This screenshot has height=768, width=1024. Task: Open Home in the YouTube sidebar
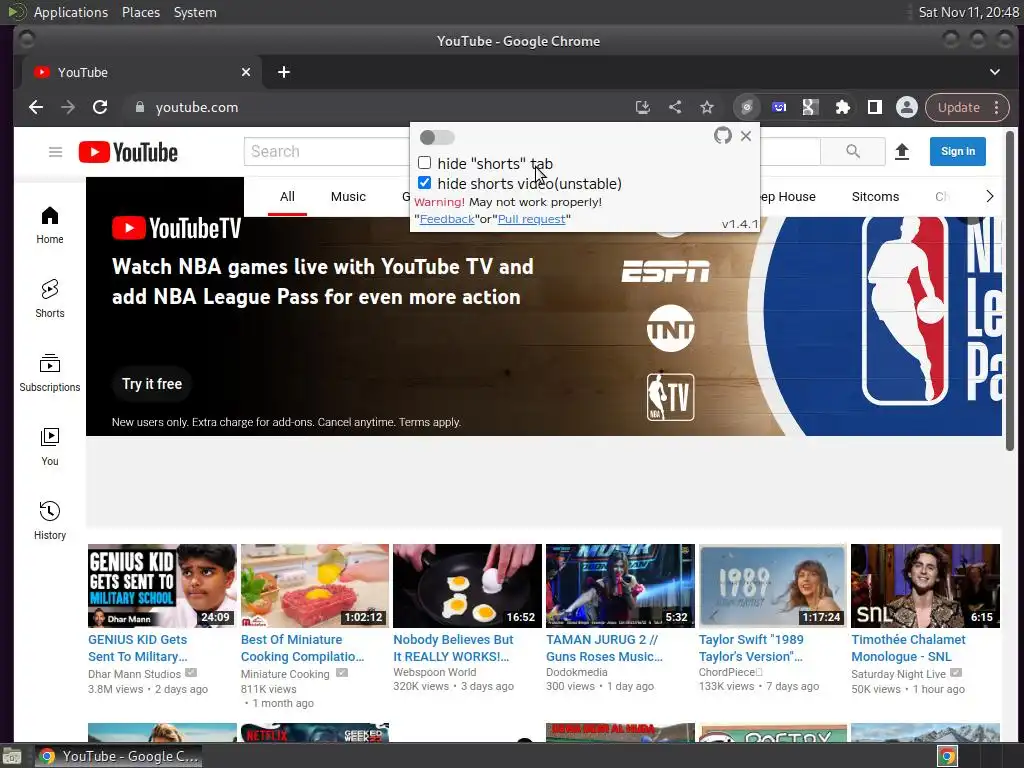(50, 225)
